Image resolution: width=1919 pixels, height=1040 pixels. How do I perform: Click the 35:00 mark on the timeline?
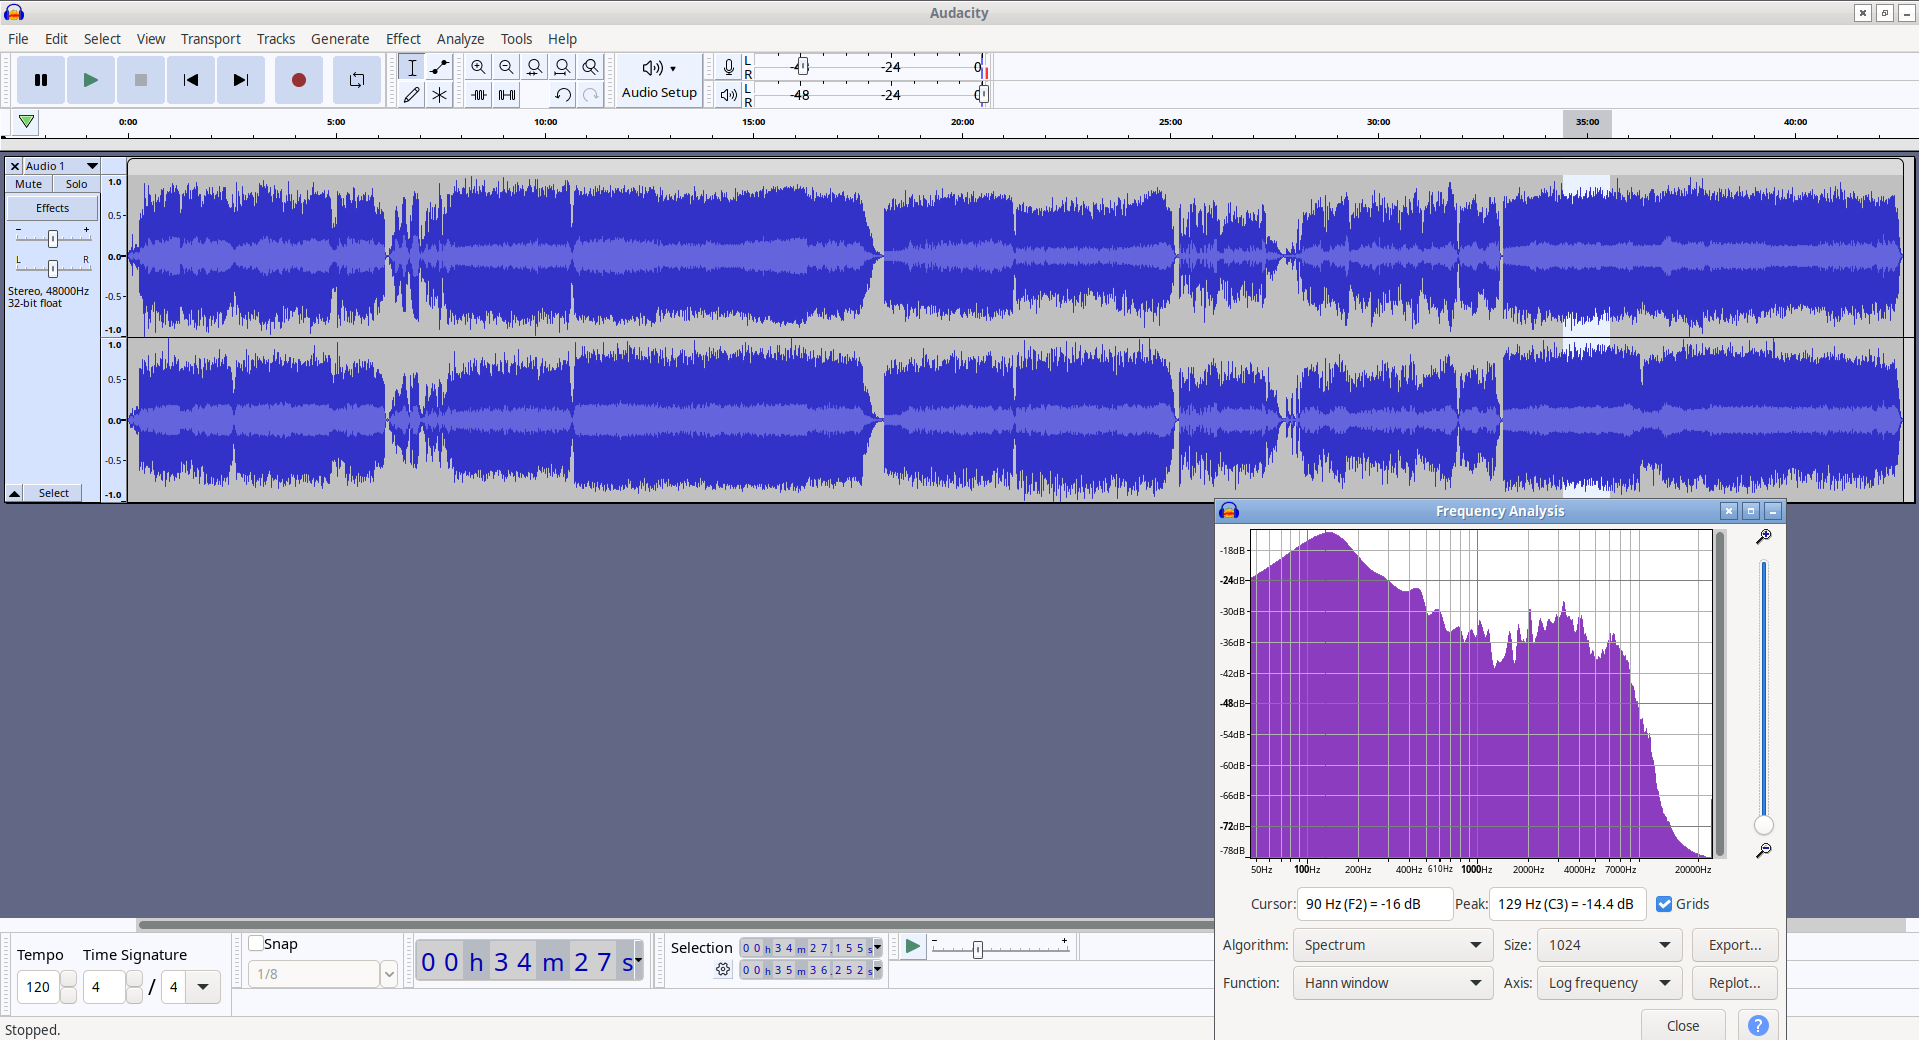coord(1587,122)
